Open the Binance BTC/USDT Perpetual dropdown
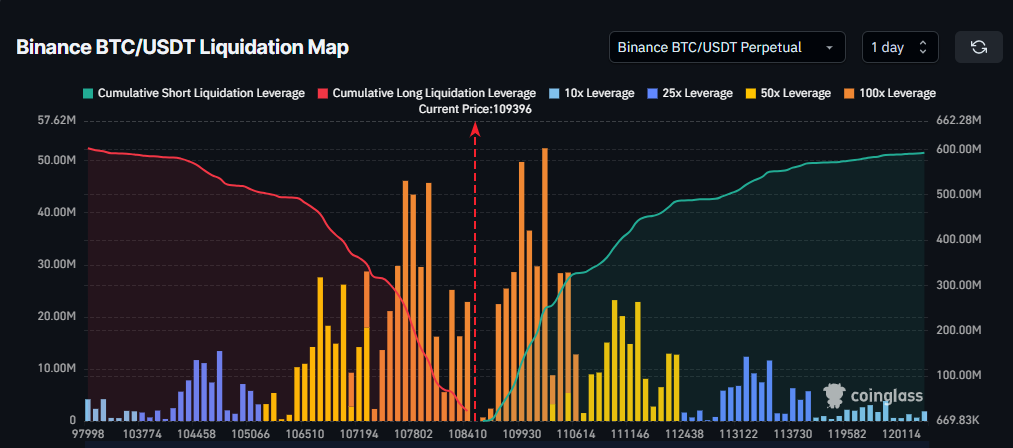Viewport: 1013px width, 448px height. pos(727,47)
